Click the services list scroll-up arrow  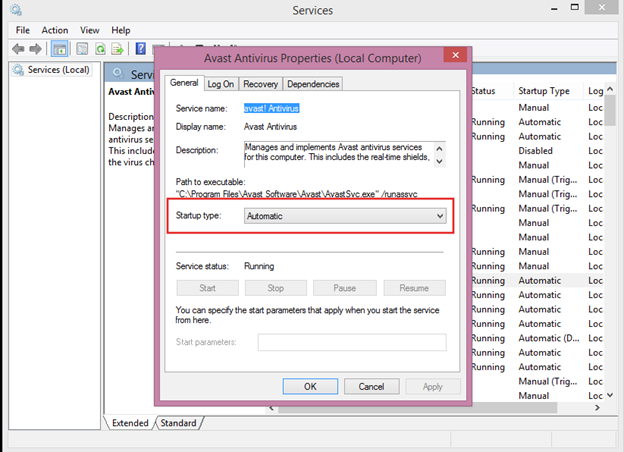pyautogui.click(x=610, y=89)
